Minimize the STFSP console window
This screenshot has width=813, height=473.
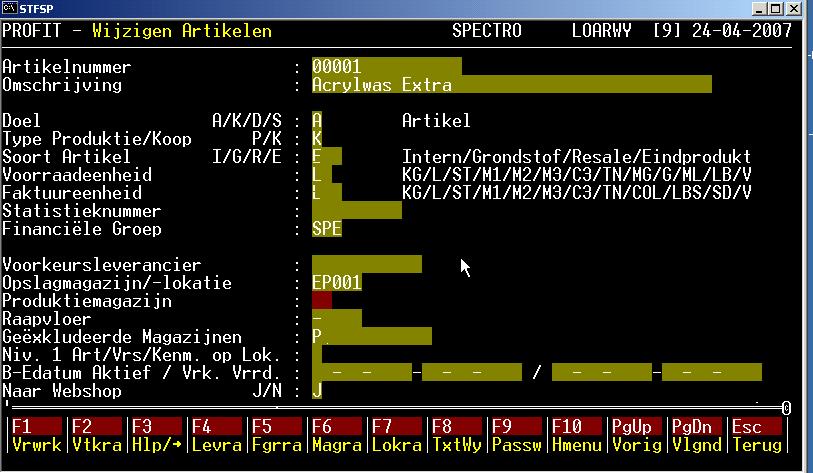[759, 8]
